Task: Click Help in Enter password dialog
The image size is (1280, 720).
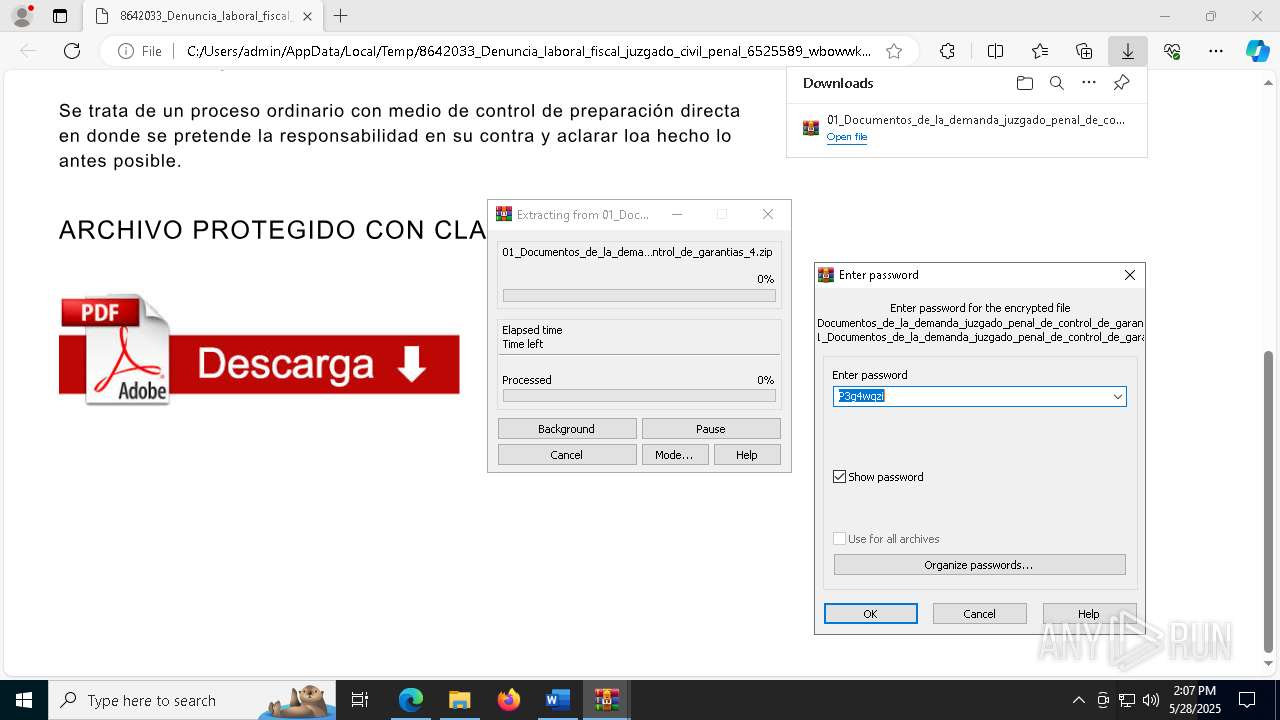Action: coord(1089,614)
